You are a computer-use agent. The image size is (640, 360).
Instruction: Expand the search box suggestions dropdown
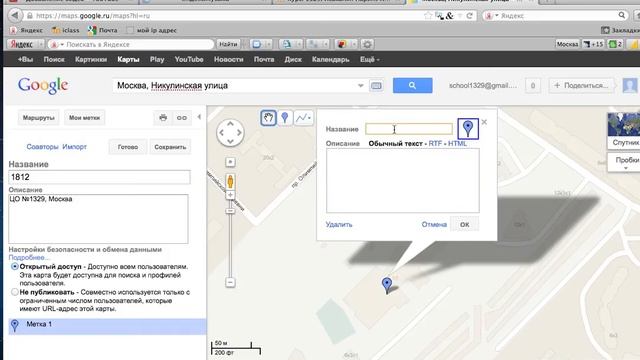(360, 86)
